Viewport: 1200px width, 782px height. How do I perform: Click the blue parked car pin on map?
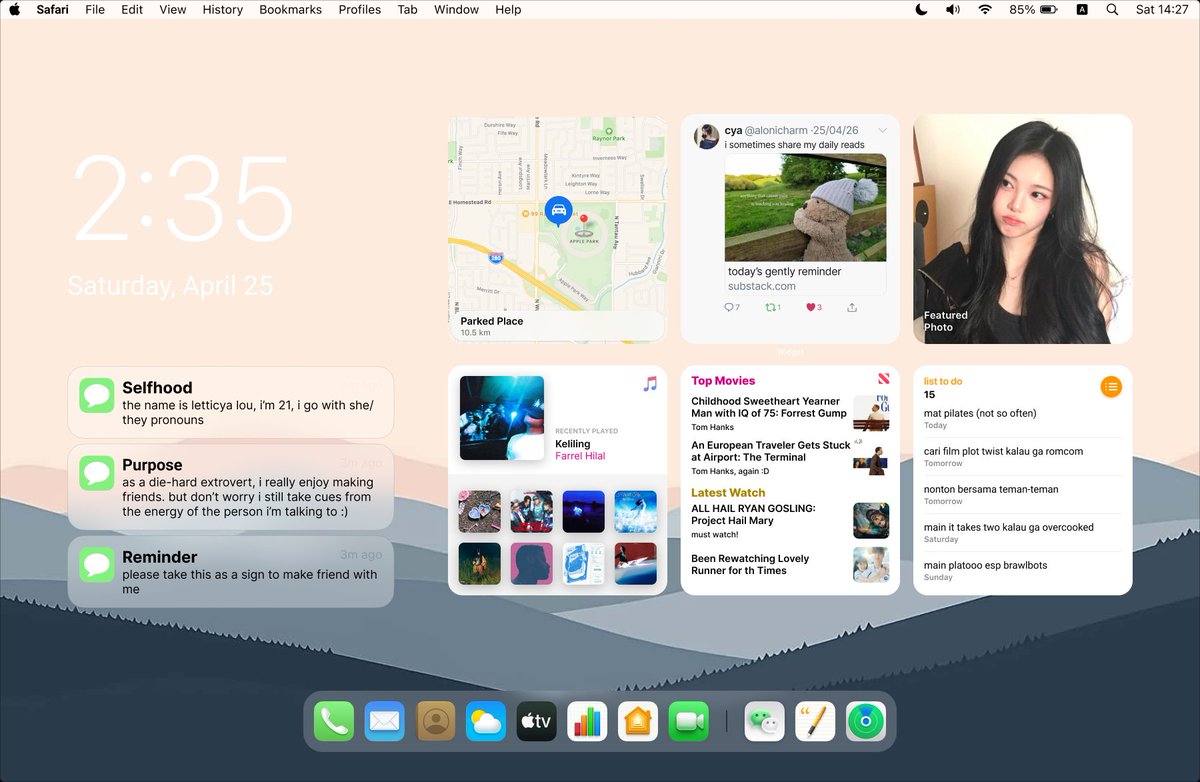click(559, 212)
